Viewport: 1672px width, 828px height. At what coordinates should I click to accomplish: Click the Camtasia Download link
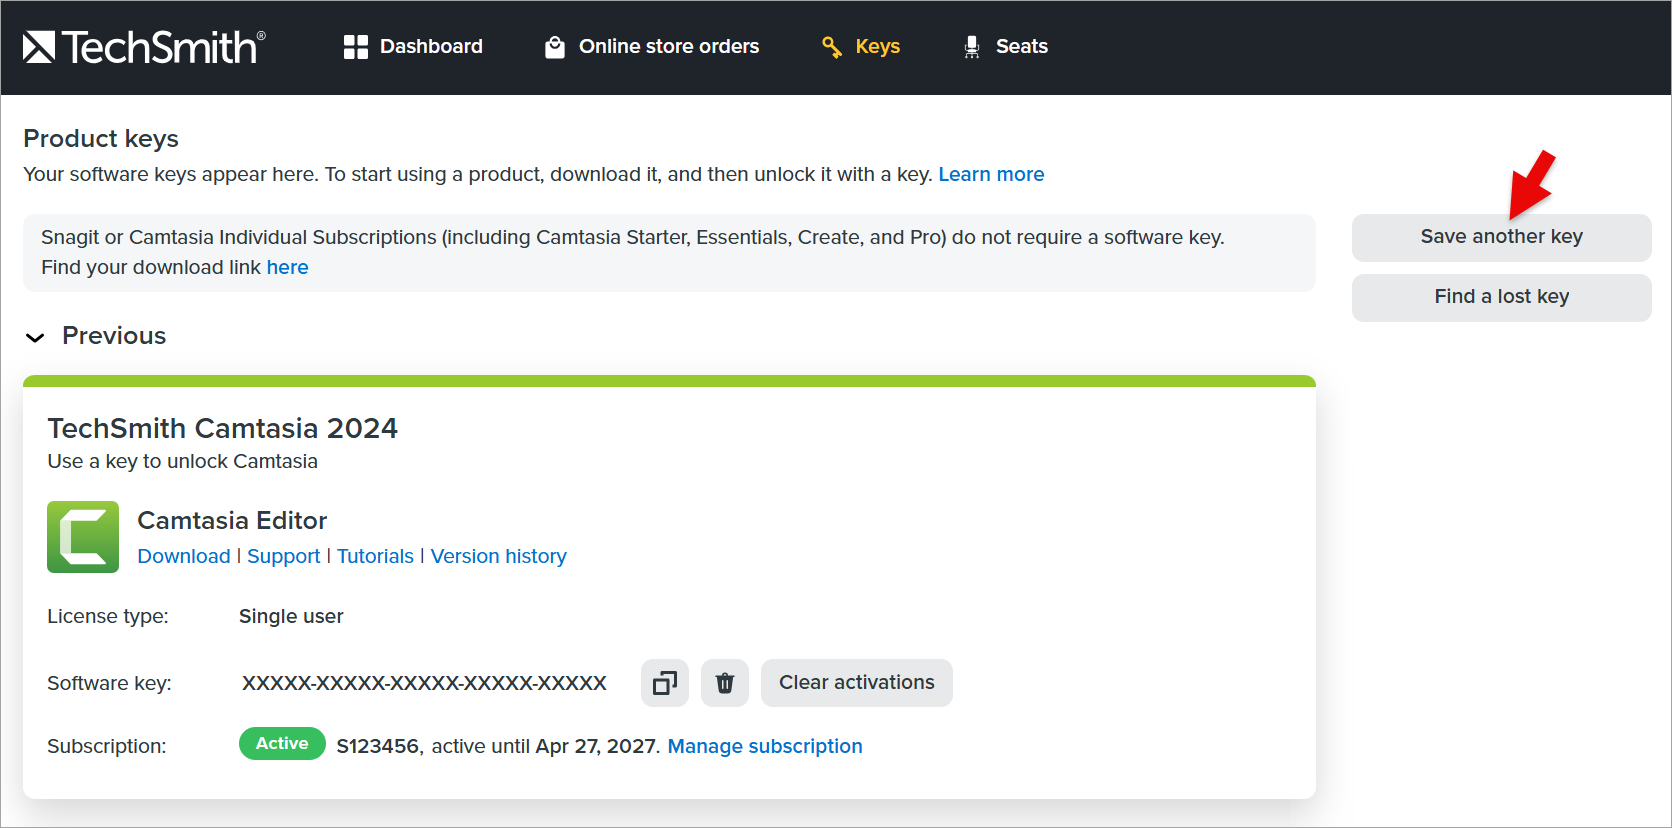[x=184, y=556]
